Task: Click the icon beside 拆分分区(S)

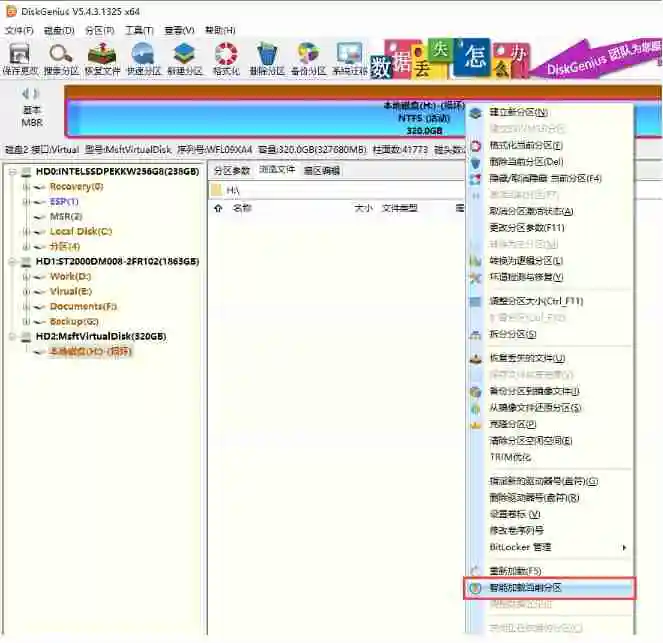Action: tap(476, 335)
